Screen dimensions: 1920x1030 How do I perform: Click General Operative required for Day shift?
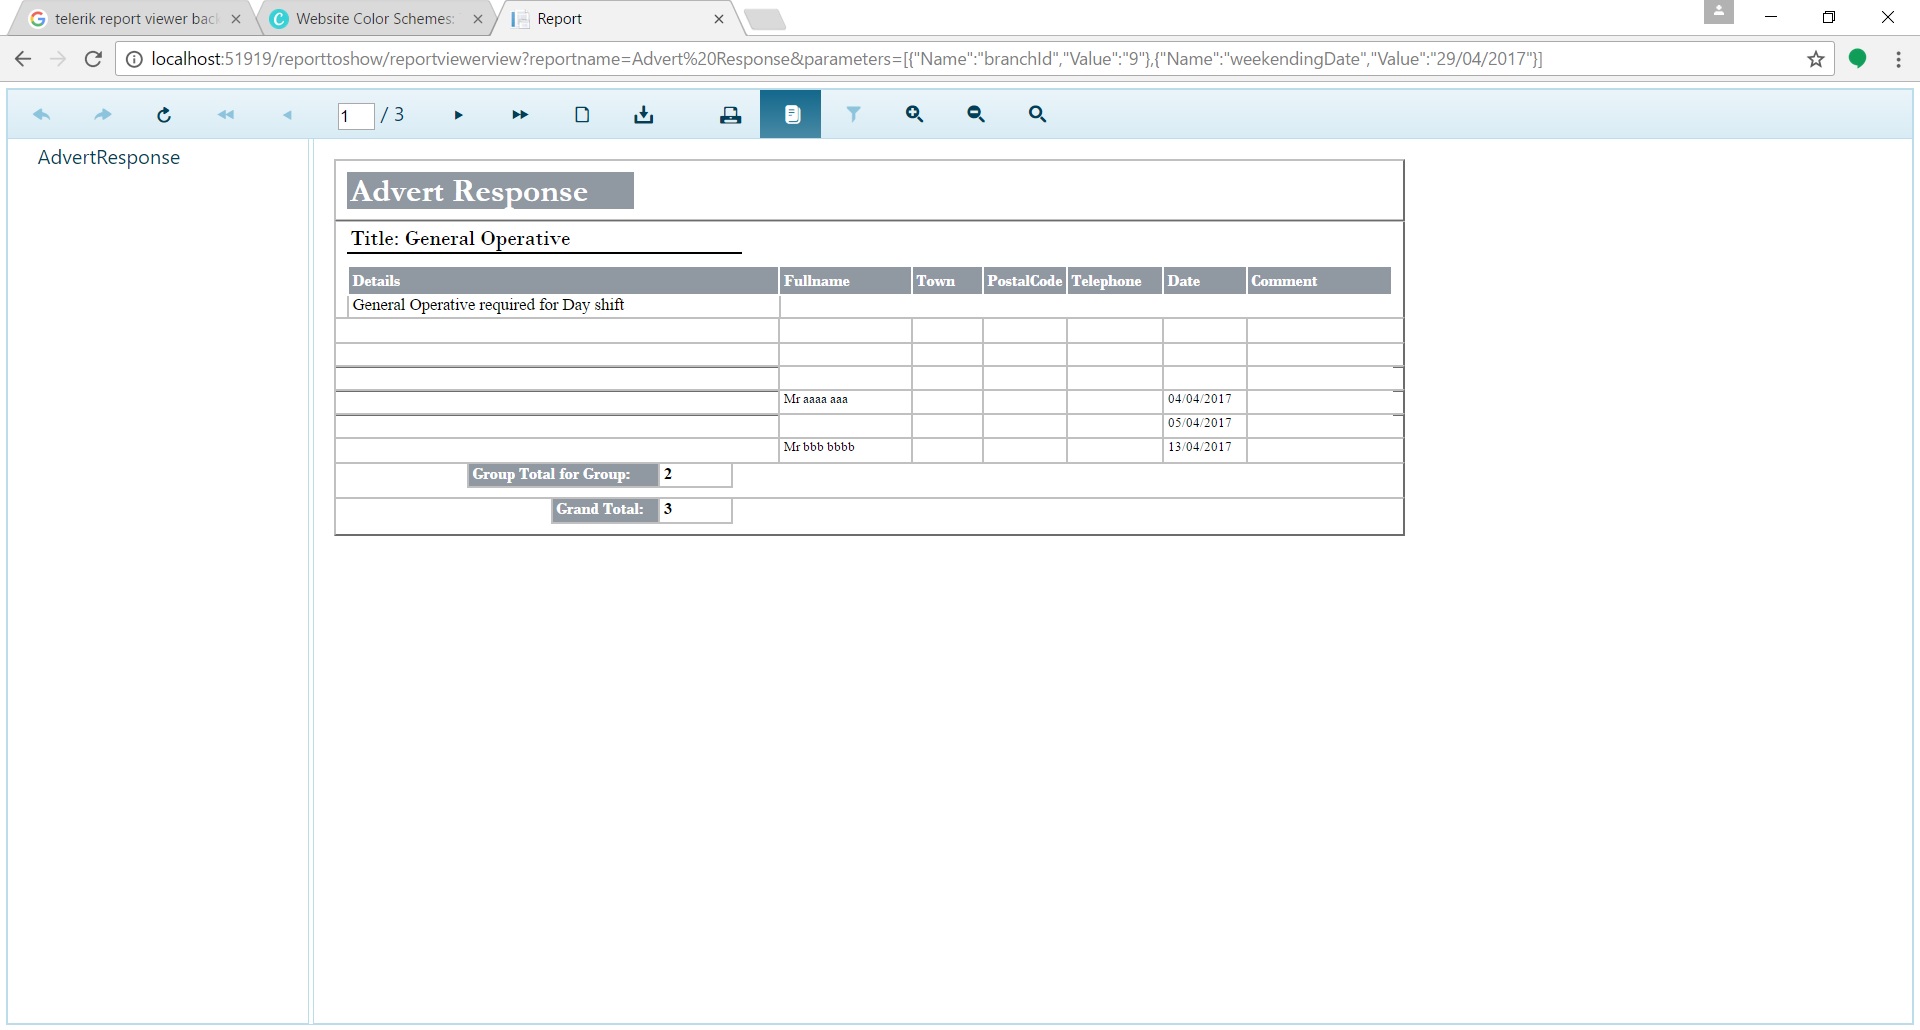pyautogui.click(x=488, y=305)
